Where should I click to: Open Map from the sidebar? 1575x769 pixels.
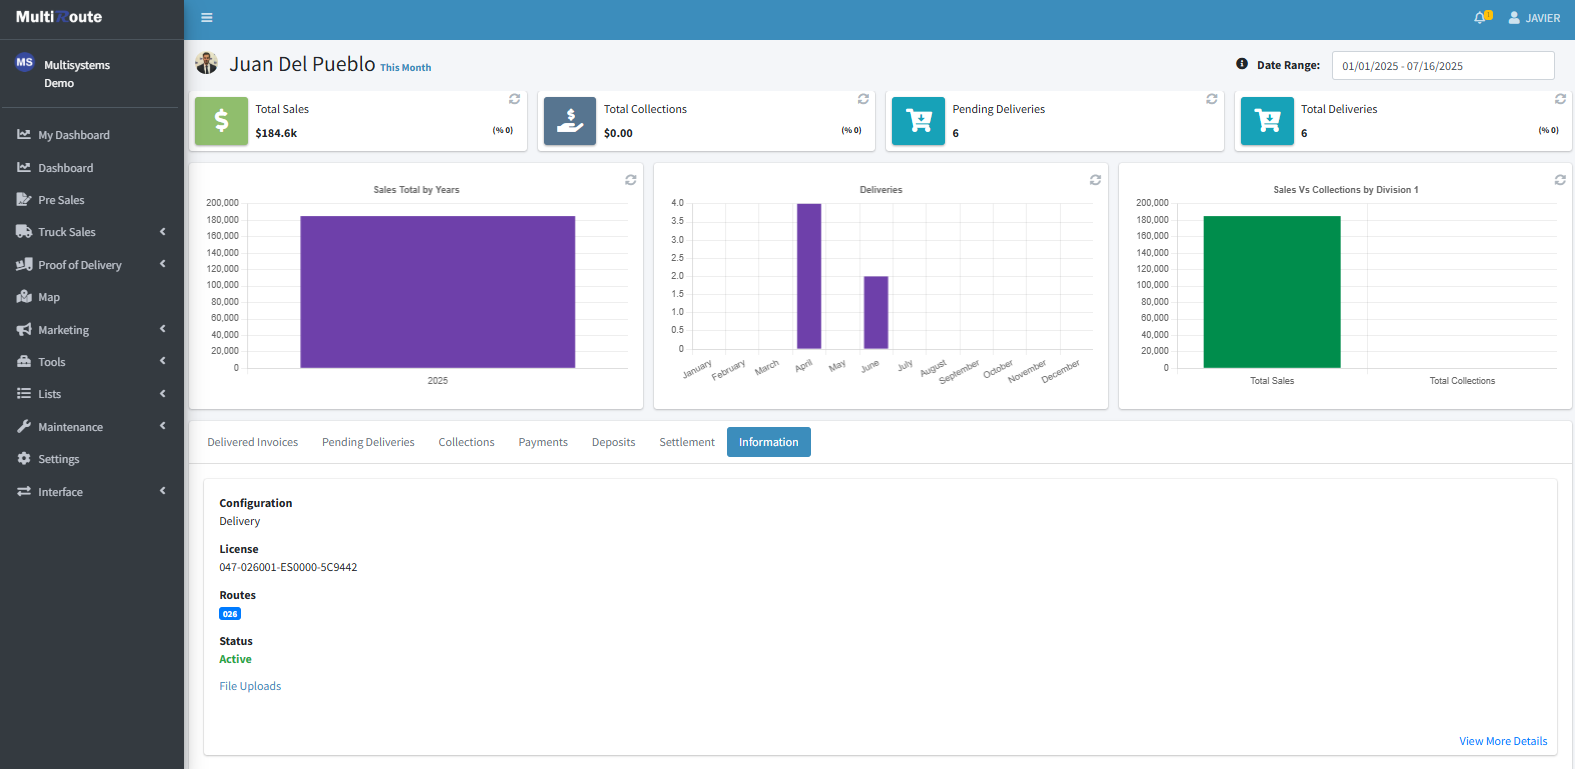49,297
